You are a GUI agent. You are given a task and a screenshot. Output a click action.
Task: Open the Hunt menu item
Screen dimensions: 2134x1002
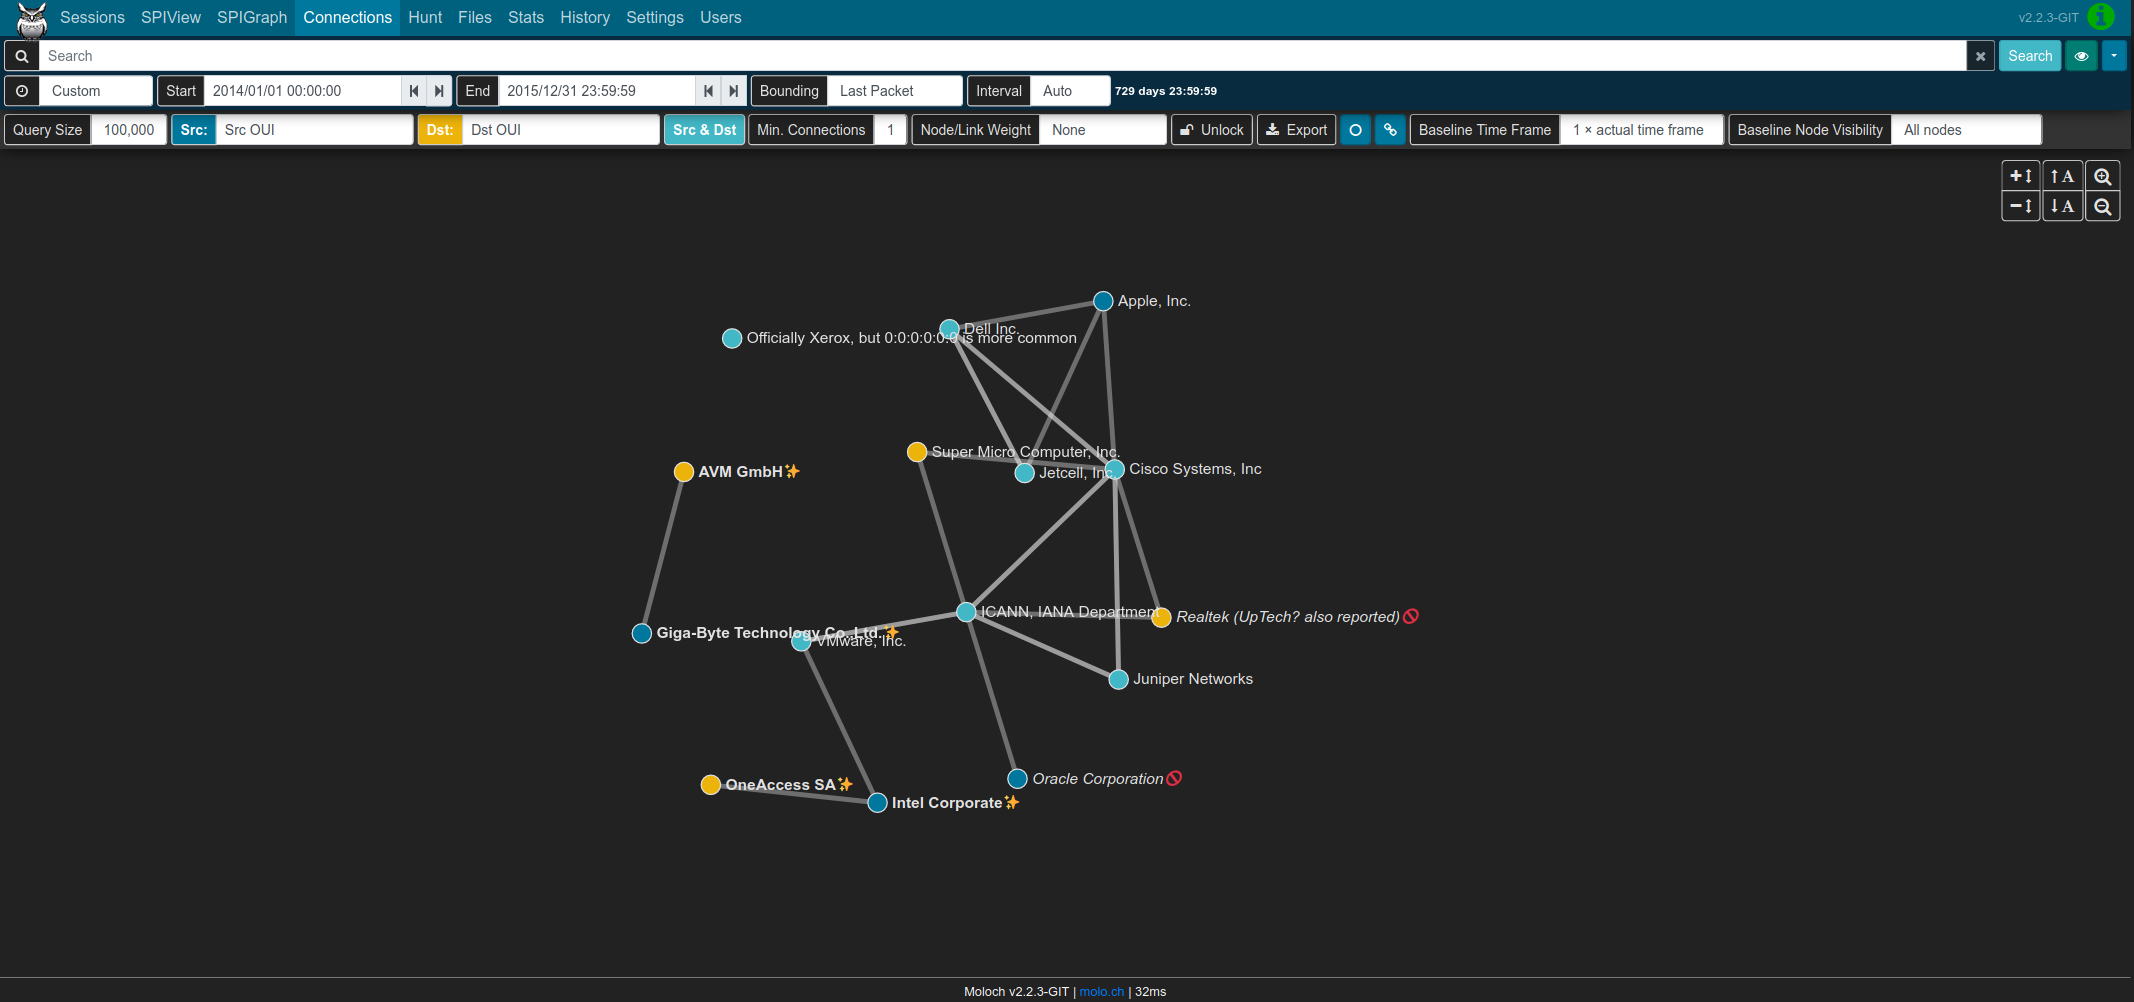(425, 17)
